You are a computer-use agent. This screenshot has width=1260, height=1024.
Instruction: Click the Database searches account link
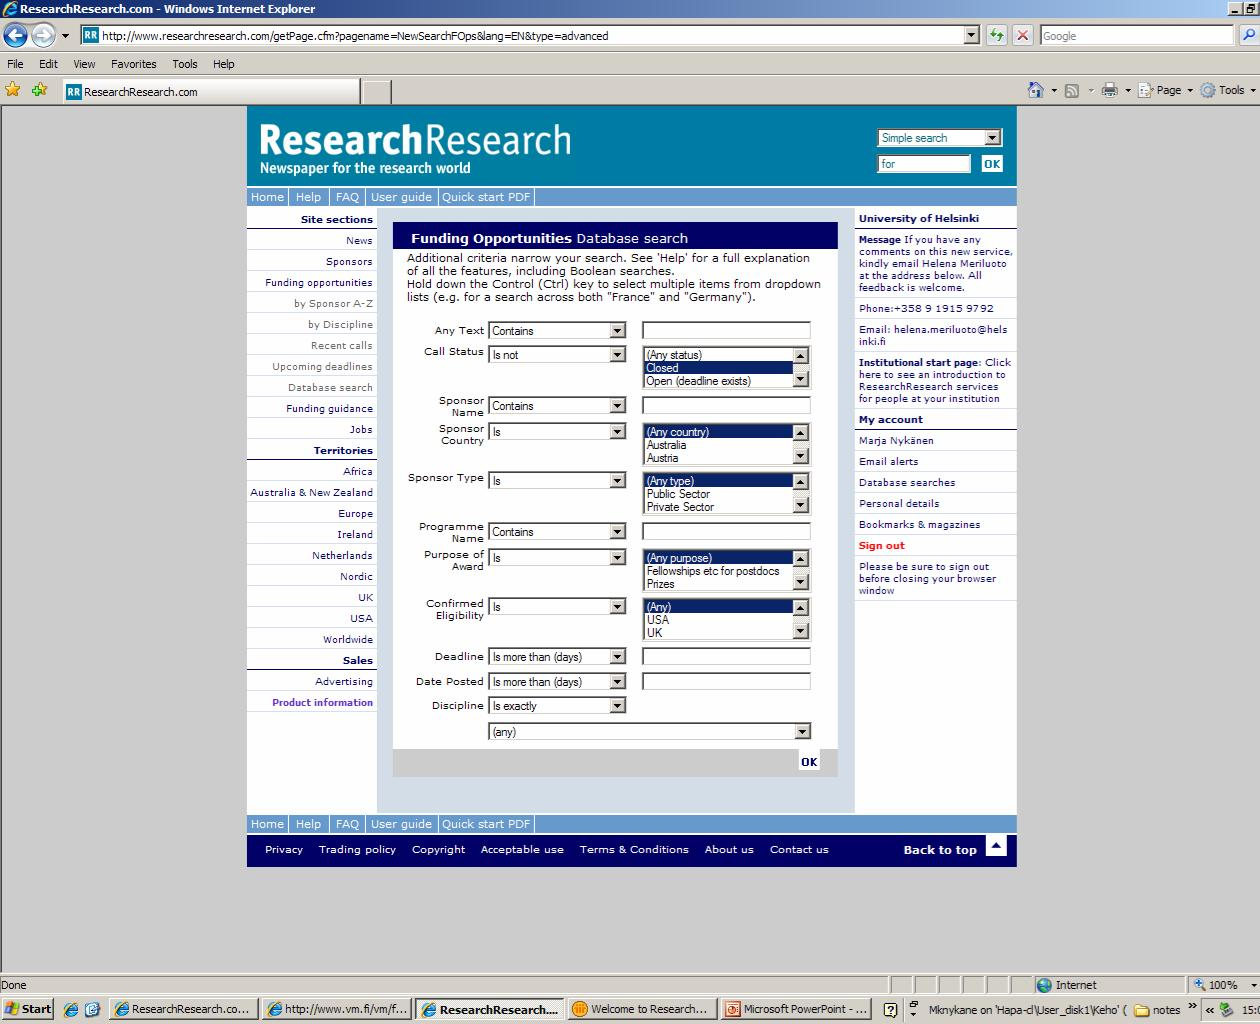[907, 483]
